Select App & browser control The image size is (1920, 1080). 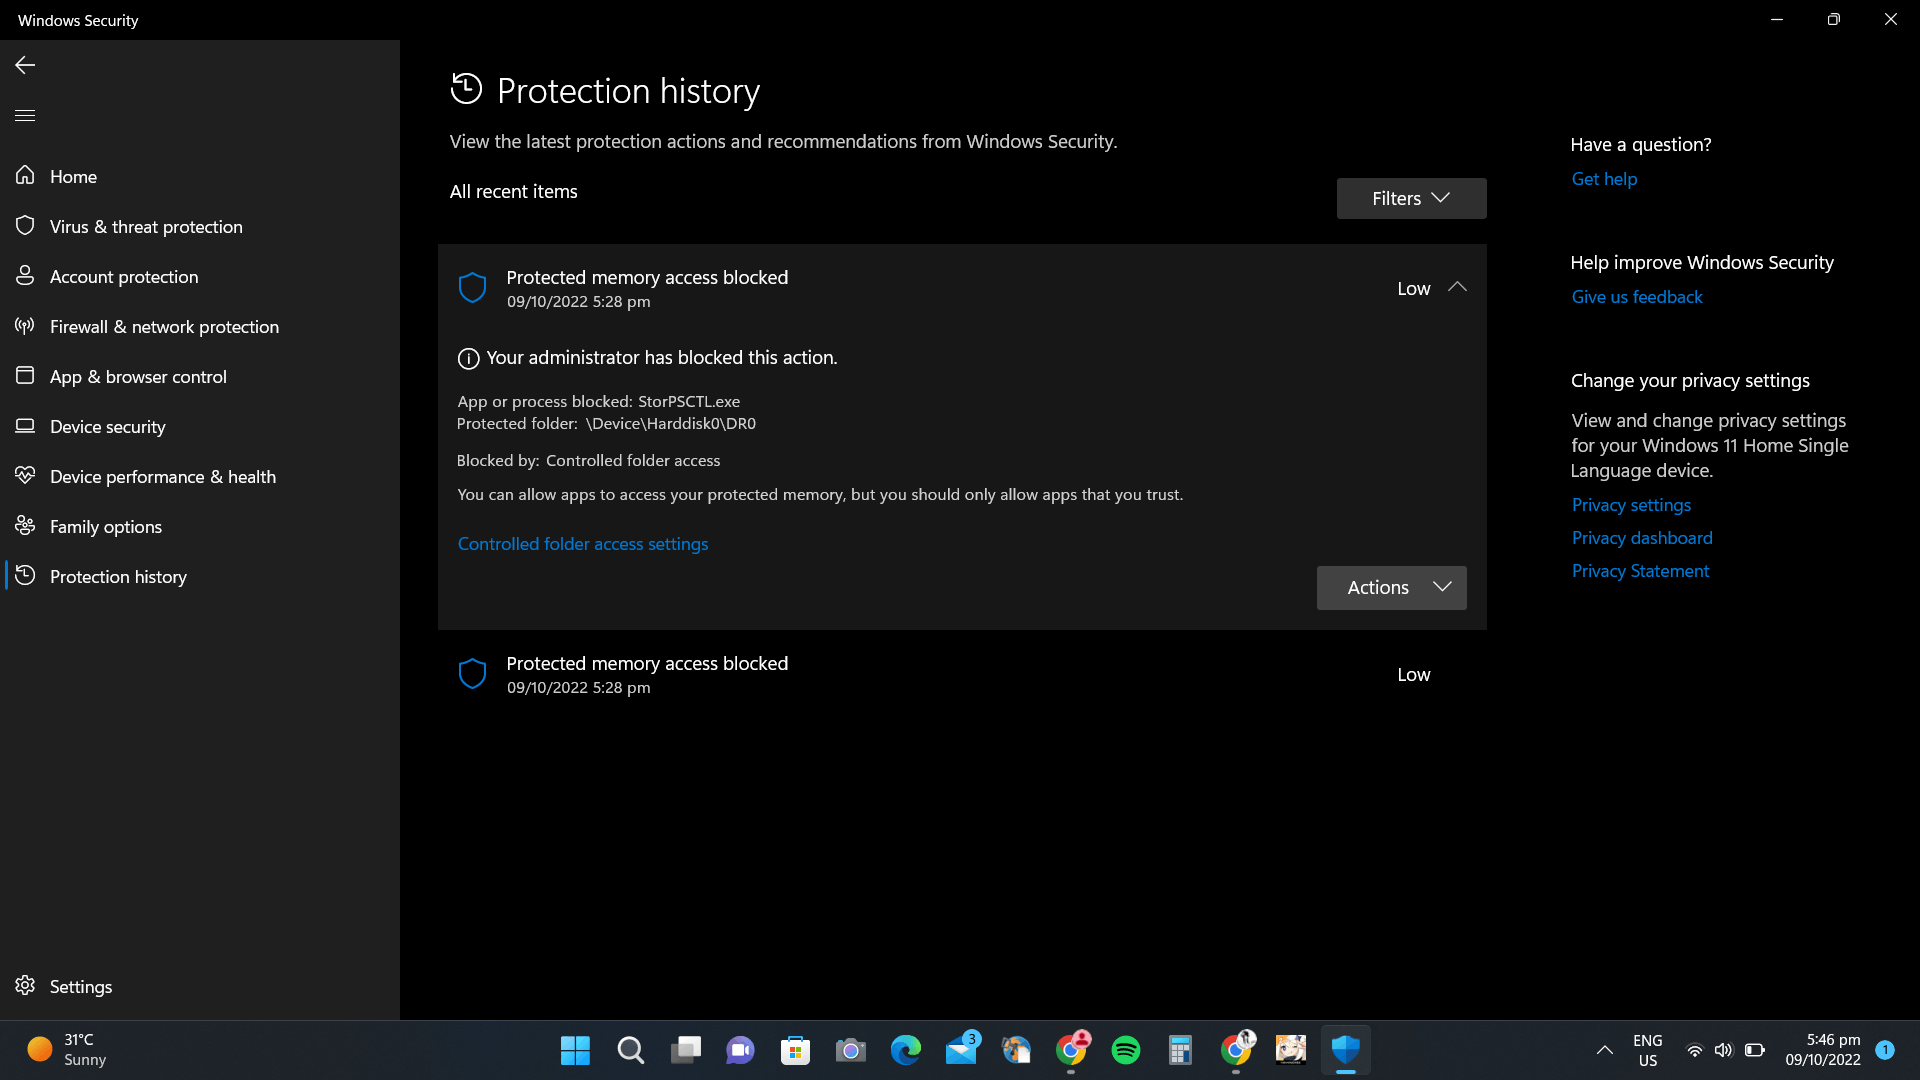click(x=138, y=377)
